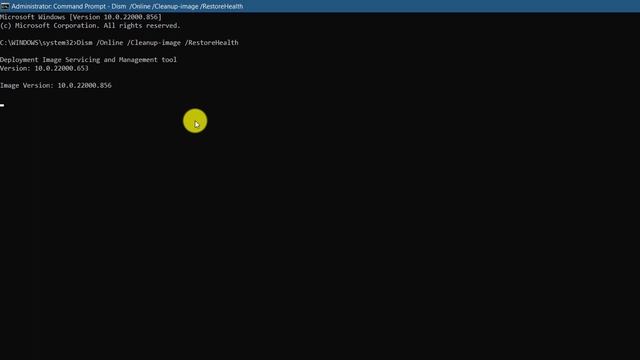Click the 'Microsoft Windows [Version 10.0.22000.856]' line
640x360 pixels.
(81, 17)
